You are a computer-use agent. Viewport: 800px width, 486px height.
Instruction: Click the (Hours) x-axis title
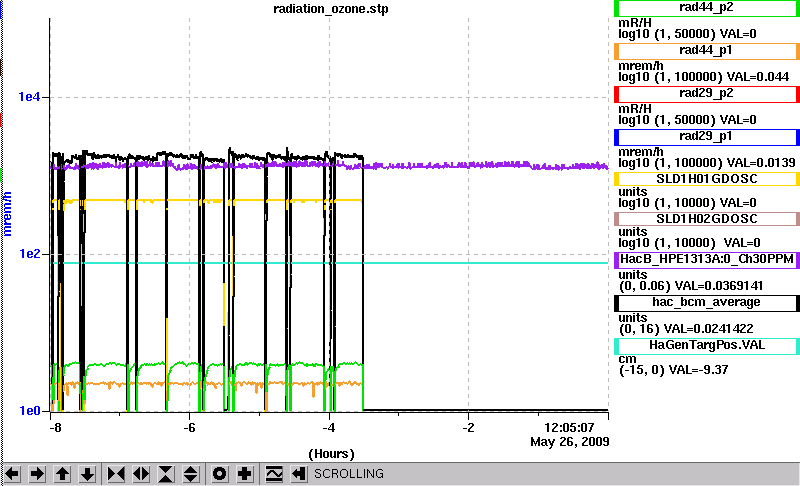[331, 454]
